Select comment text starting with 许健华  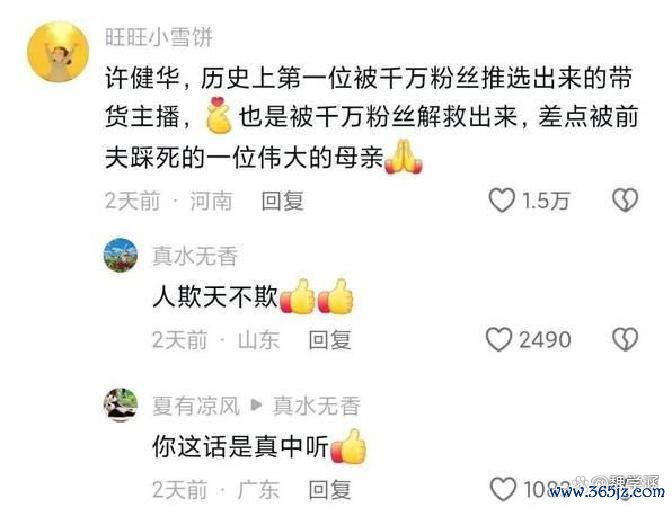click(371, 117)
